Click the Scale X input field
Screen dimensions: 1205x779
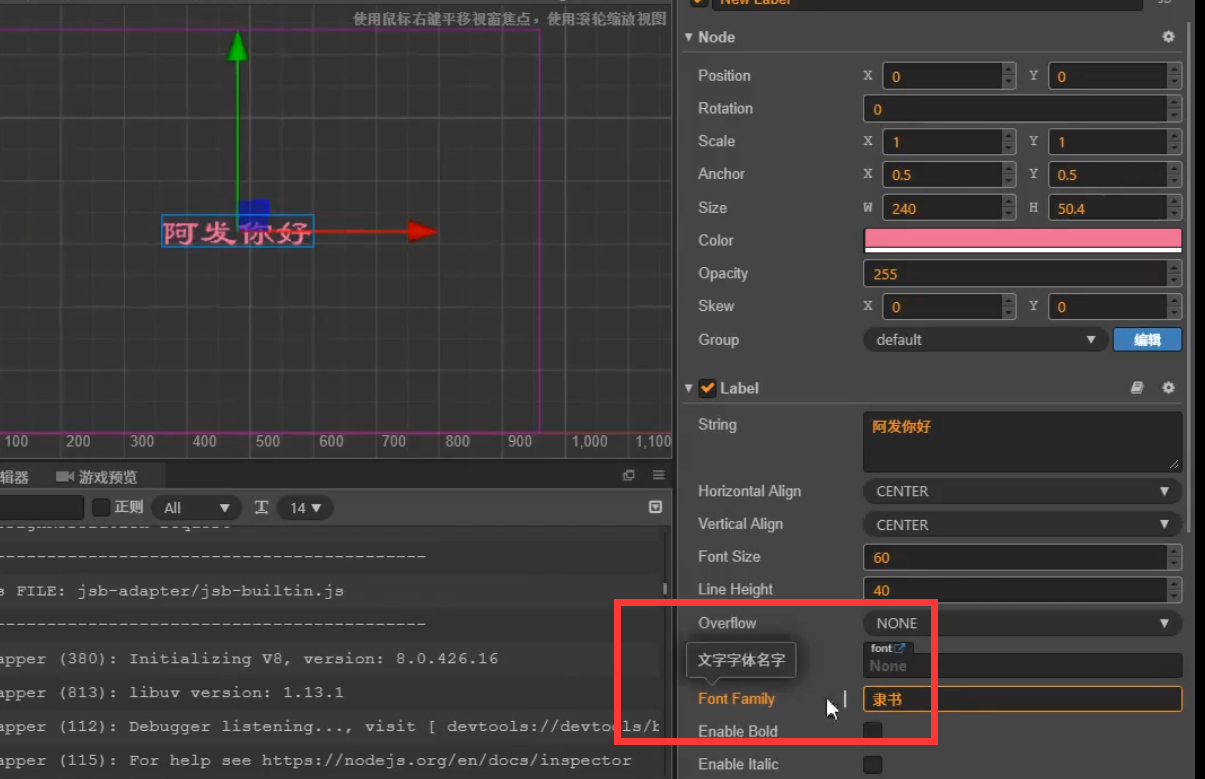942,142
